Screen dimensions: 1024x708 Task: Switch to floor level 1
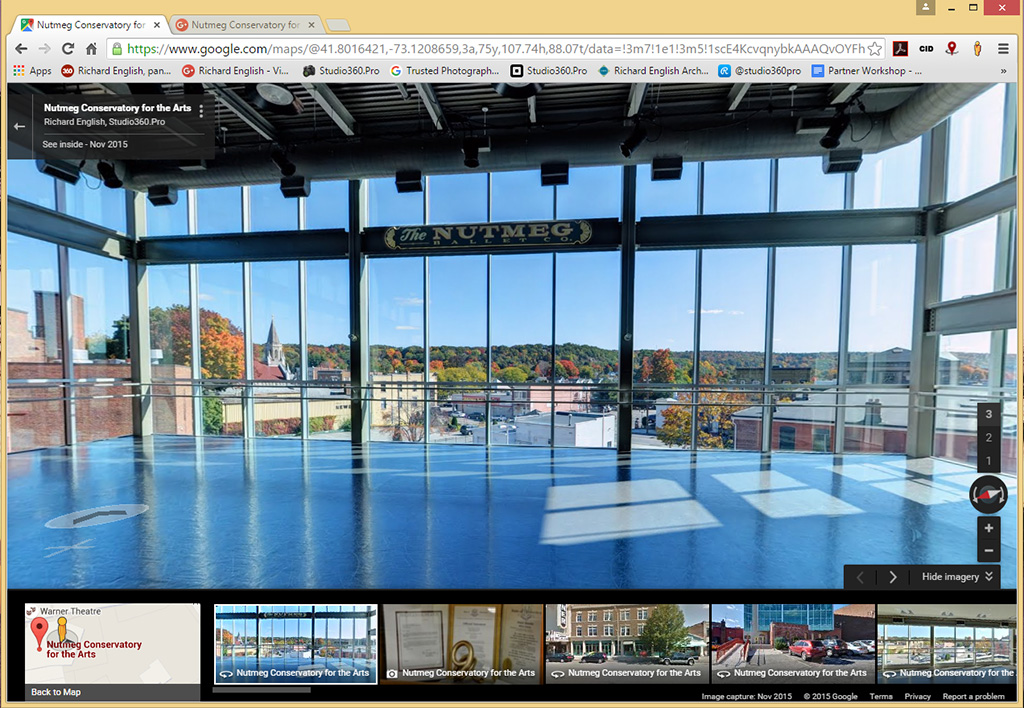click(x=989, y=460)
